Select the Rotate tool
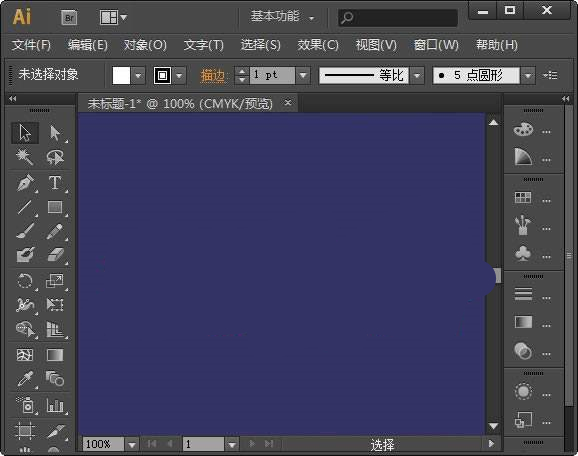Image resolution: width=578 pixels, height=456 pixels. 25,281
